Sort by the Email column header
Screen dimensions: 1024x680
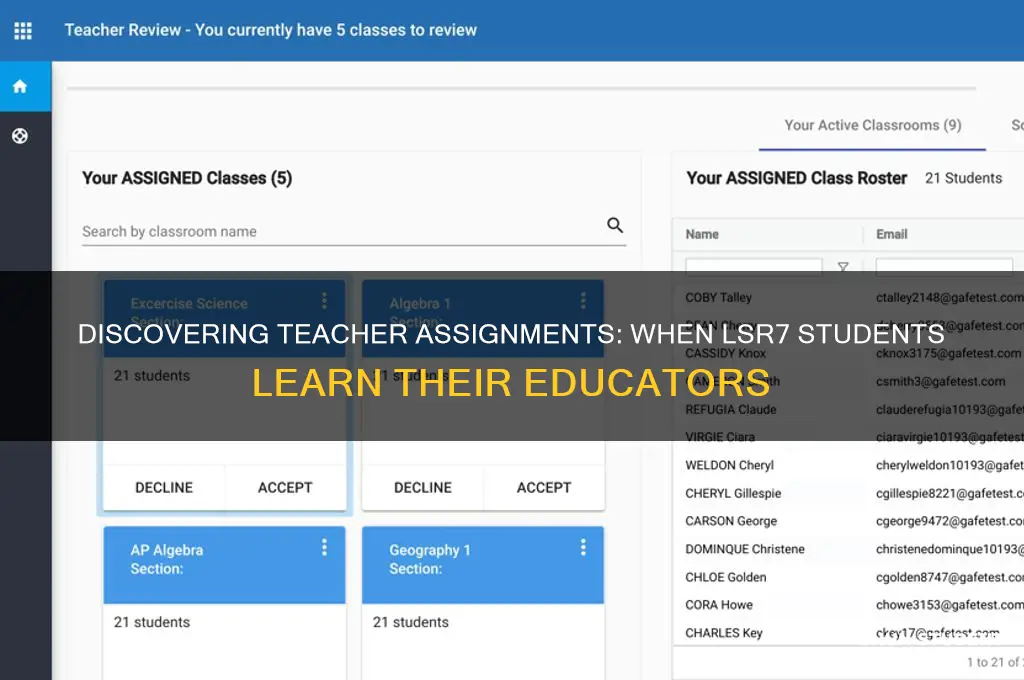coord(891,234)
